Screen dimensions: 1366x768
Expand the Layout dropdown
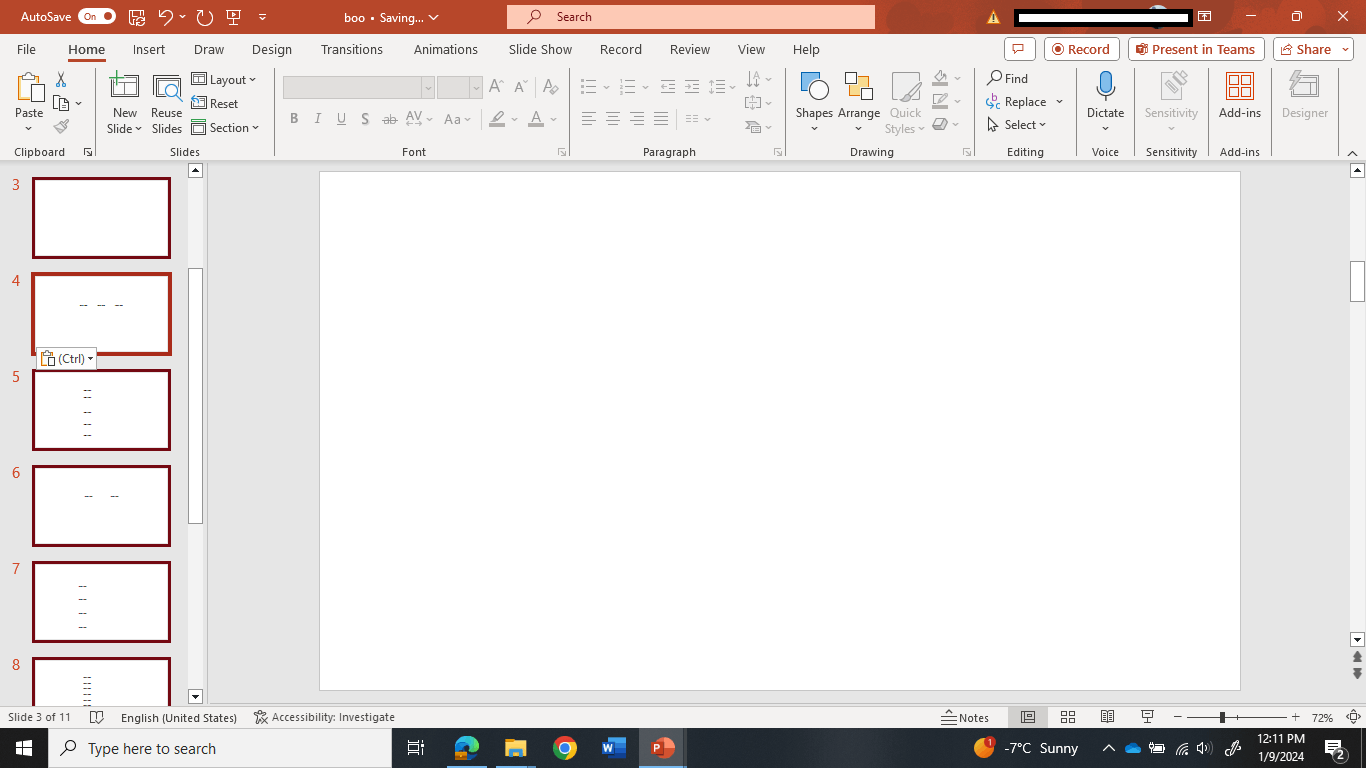pyautogui.click(x=224, y=80)
